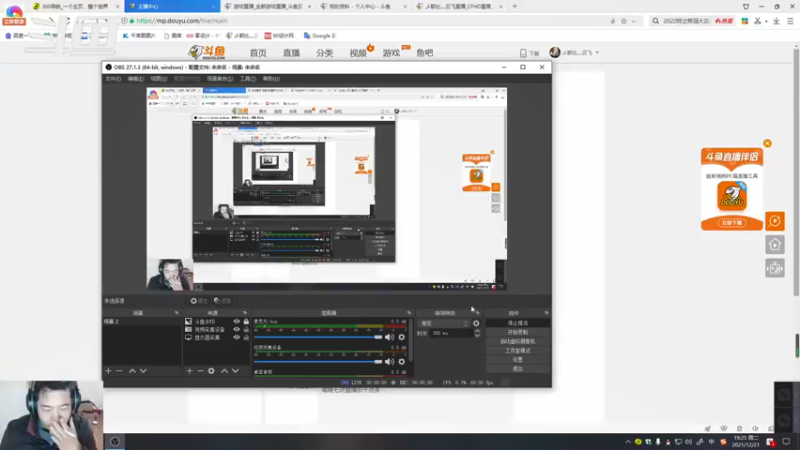Click the Douyu logo in site header
Screen dimensions: 800x450
[207, 52]
